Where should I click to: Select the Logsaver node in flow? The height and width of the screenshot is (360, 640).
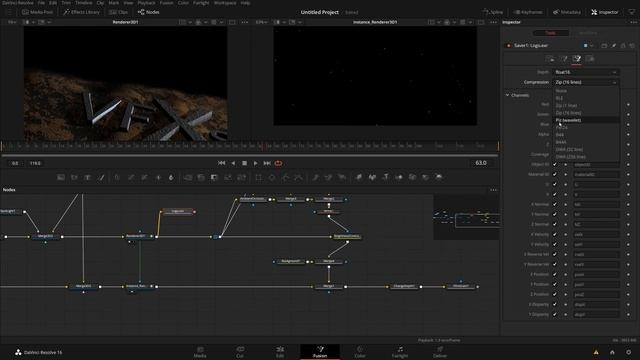tap(178, 211)
